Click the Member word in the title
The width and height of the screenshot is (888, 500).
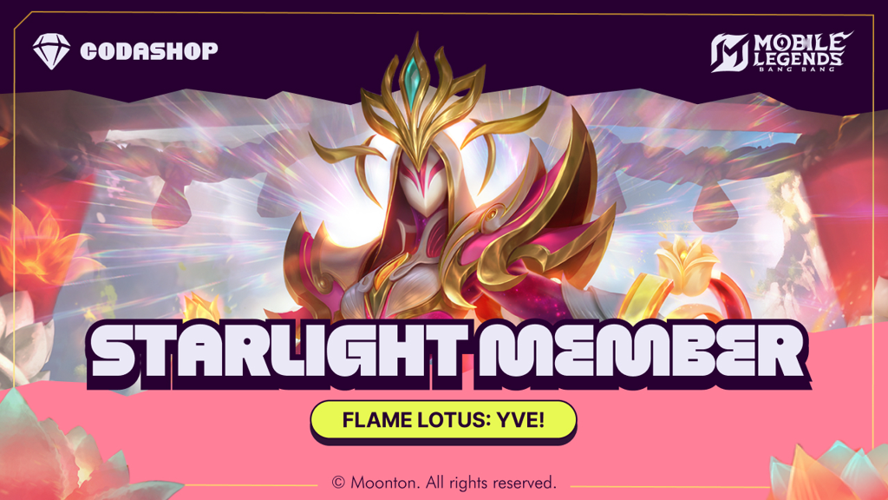[641, 352]
